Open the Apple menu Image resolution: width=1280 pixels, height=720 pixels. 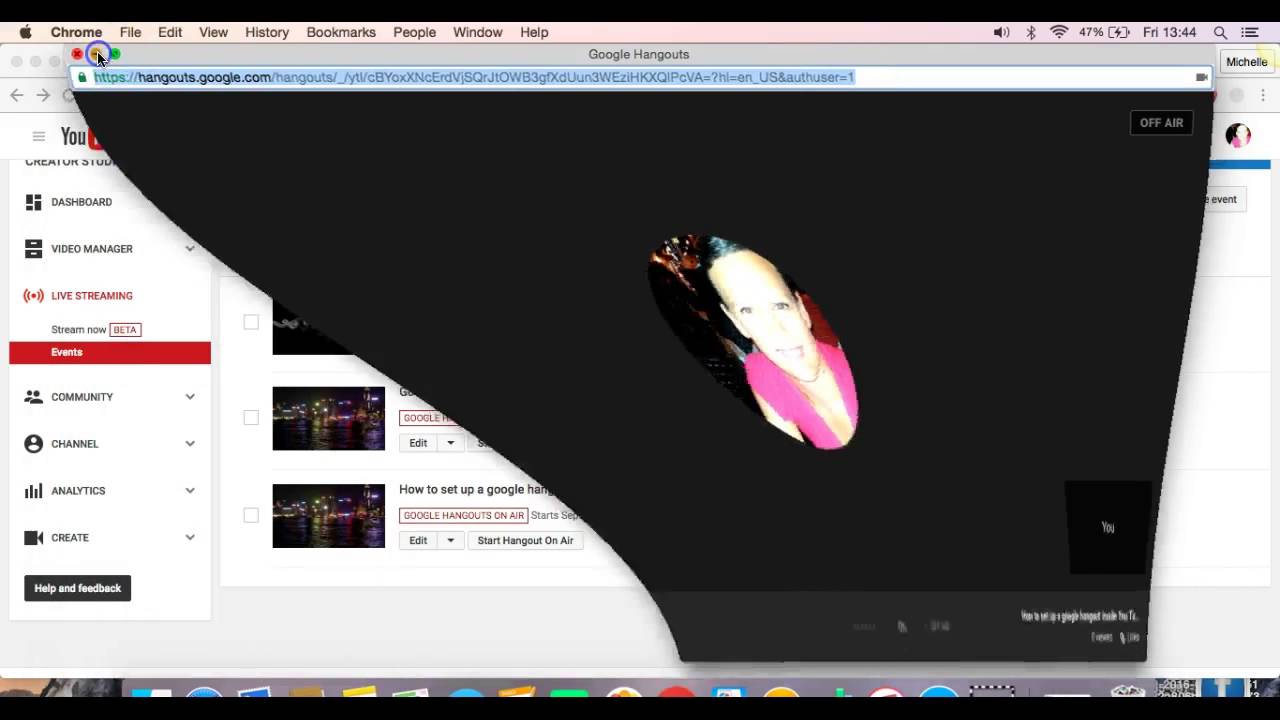[25, 32]
